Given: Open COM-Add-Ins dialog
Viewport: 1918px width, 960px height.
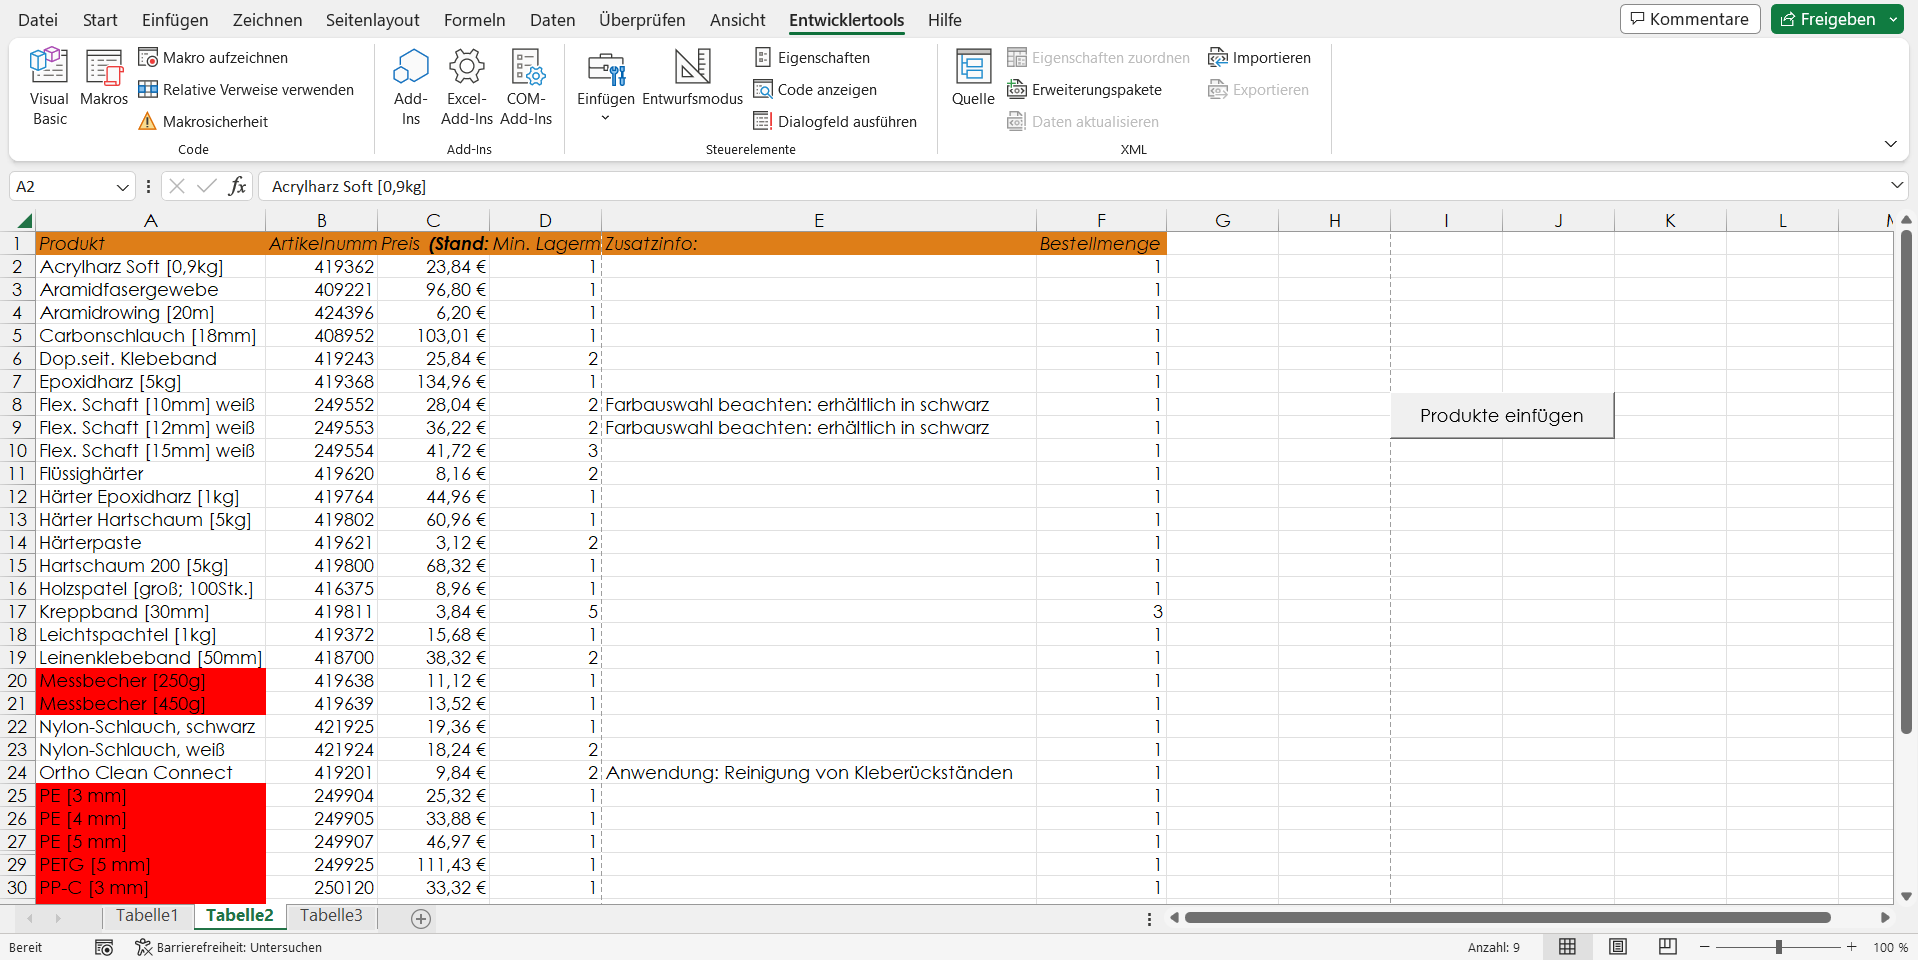Looking at the screenshot, I should coord(526,87).
